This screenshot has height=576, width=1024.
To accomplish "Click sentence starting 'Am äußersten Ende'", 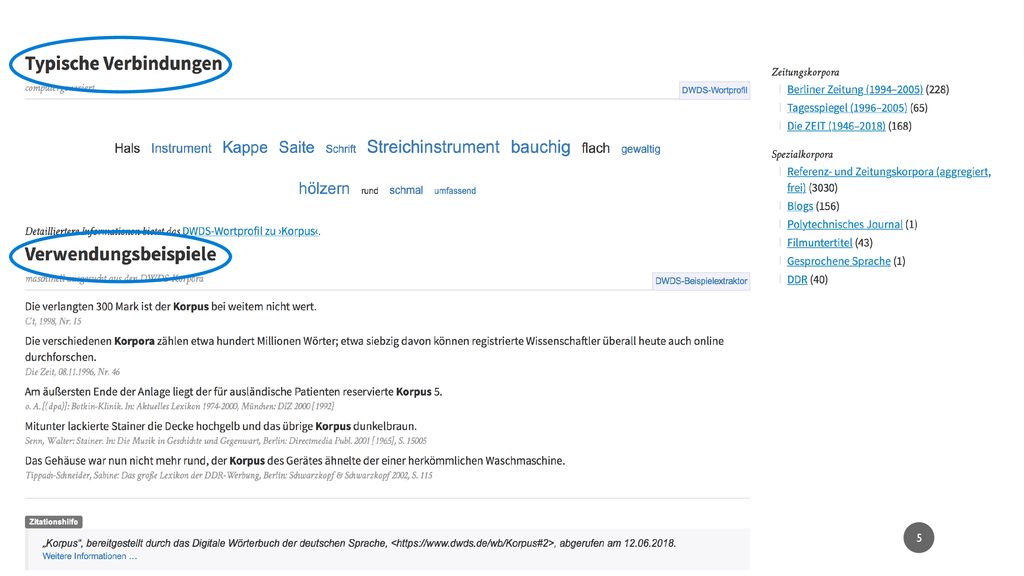I will click(234, 392).
